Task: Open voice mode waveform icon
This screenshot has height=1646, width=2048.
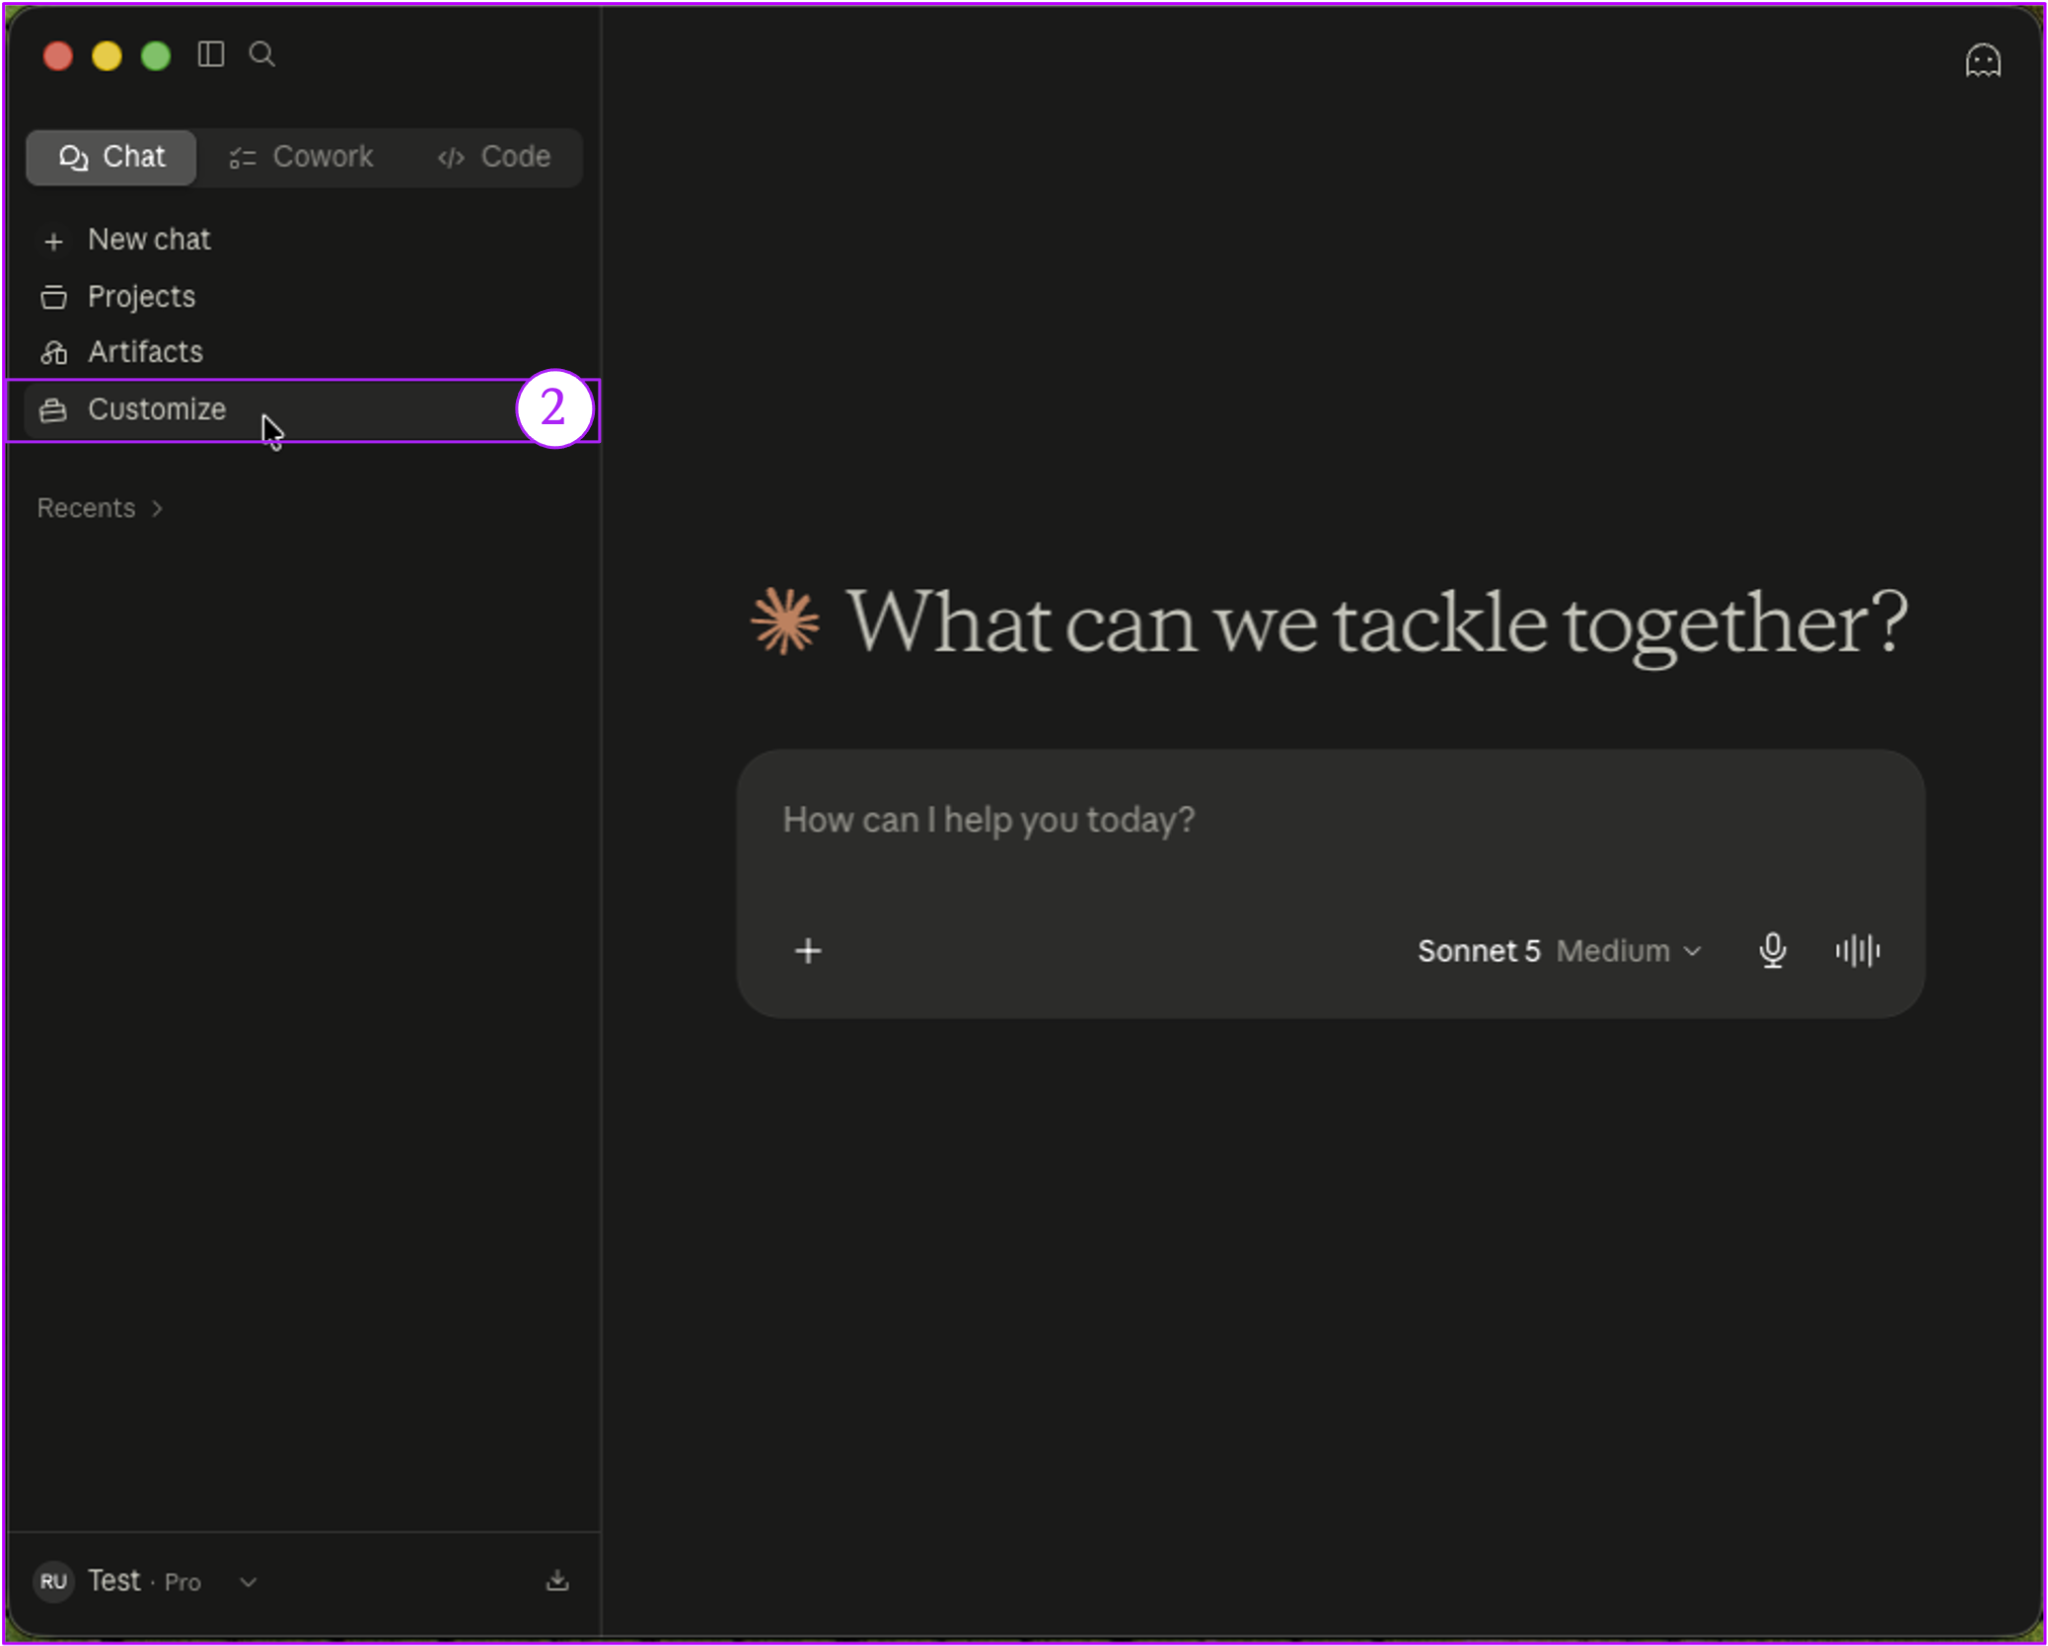Action: coord(1857,950)
